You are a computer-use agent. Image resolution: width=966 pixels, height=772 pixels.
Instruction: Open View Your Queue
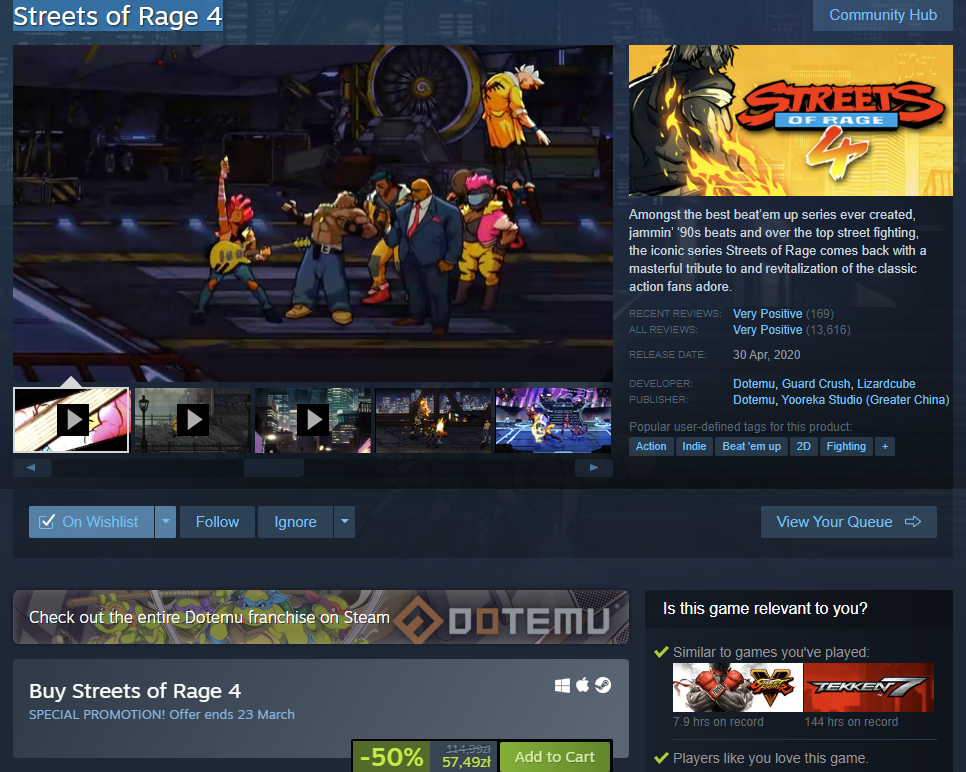pyautogui.click(x=848, y=522)
